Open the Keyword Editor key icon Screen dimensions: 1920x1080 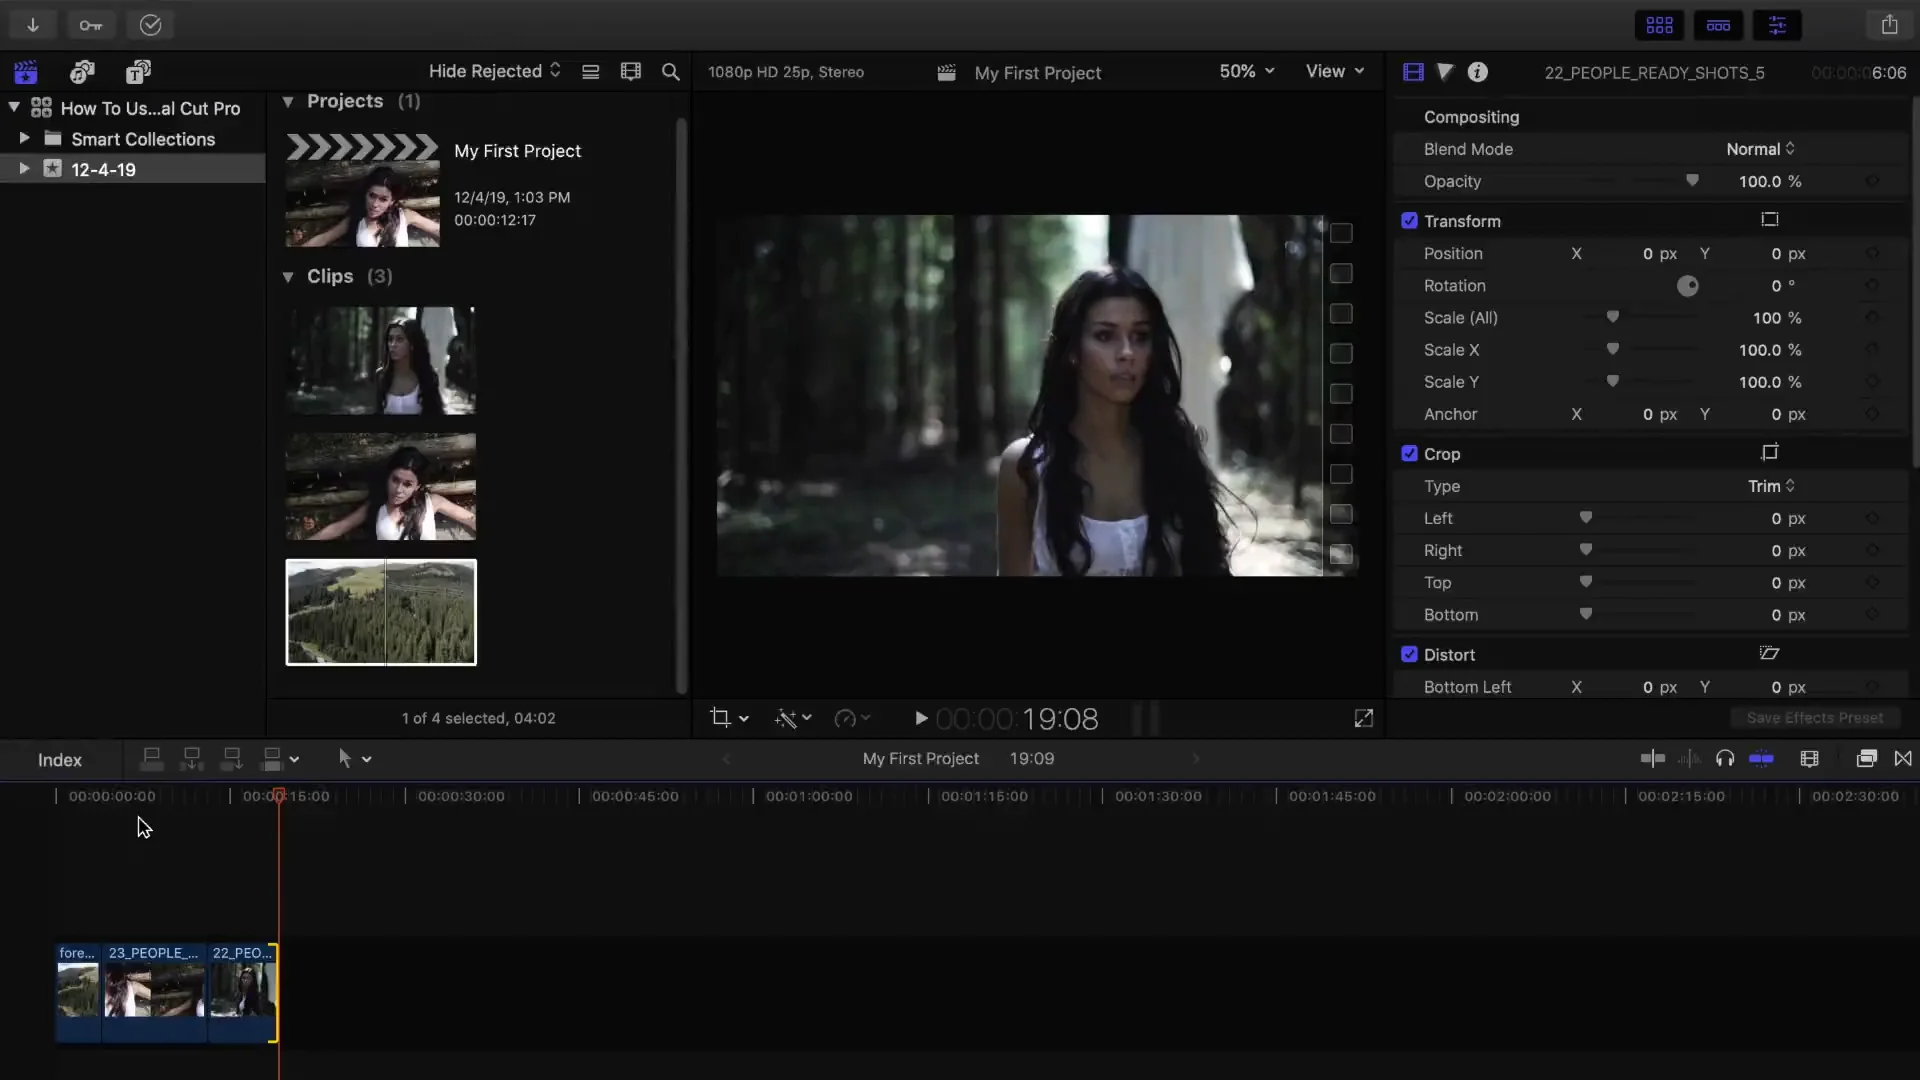click(91, 25)
